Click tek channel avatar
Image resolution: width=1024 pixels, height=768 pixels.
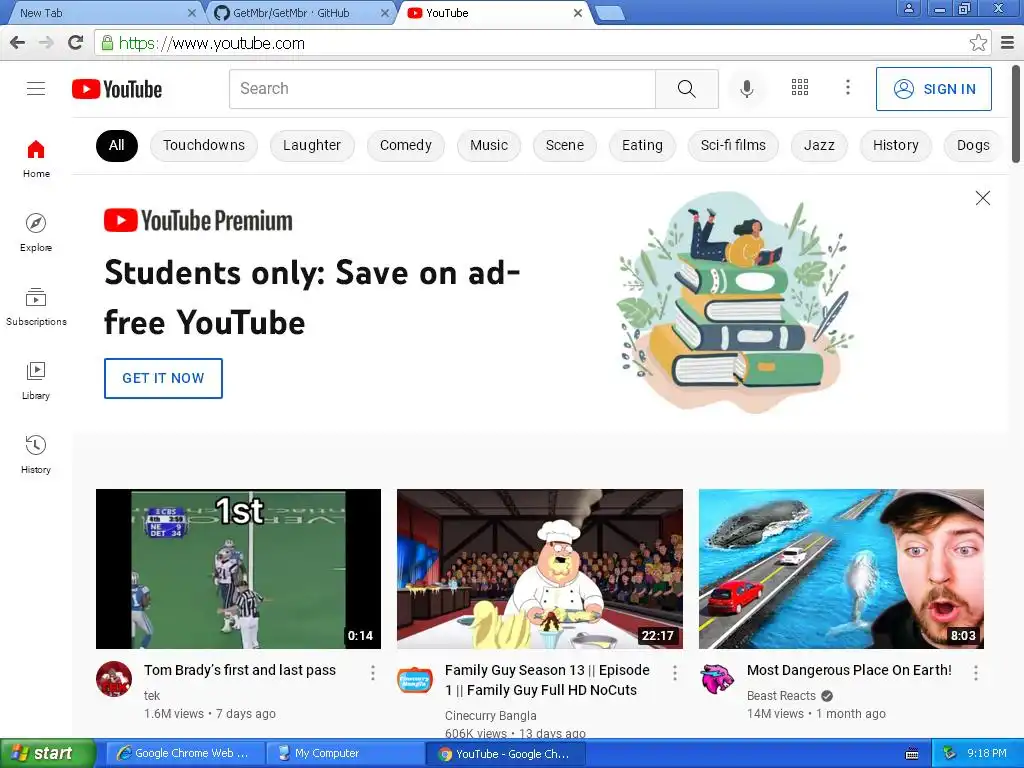(x=114, y=679)
